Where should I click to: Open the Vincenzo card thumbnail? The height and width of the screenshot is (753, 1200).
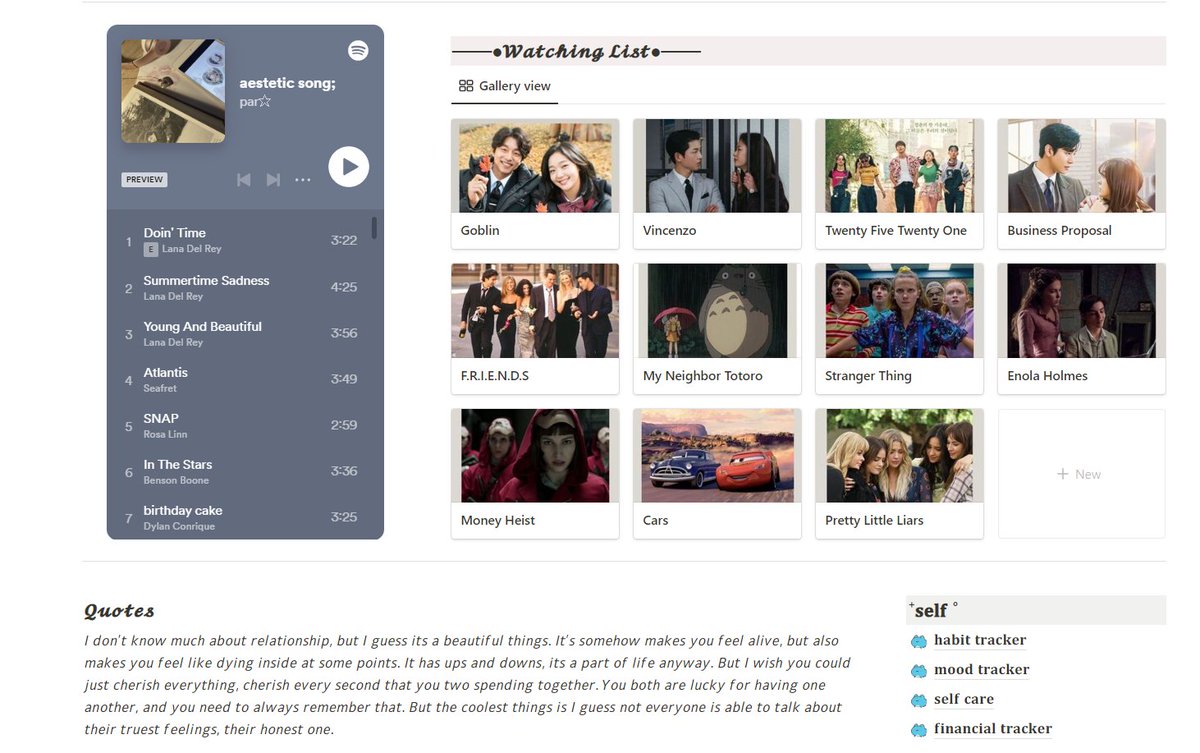(717, 165)
